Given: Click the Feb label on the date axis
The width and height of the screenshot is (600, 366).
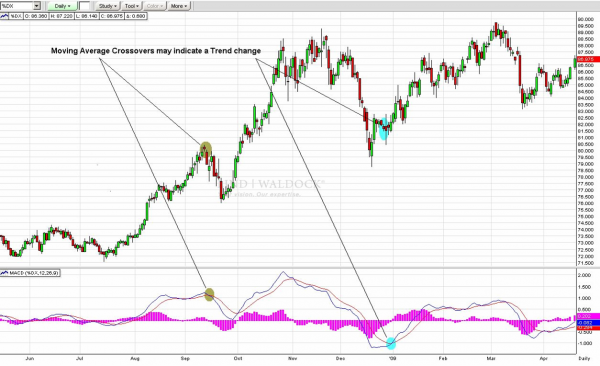Looking at the screenshot, I should (443, 359).
